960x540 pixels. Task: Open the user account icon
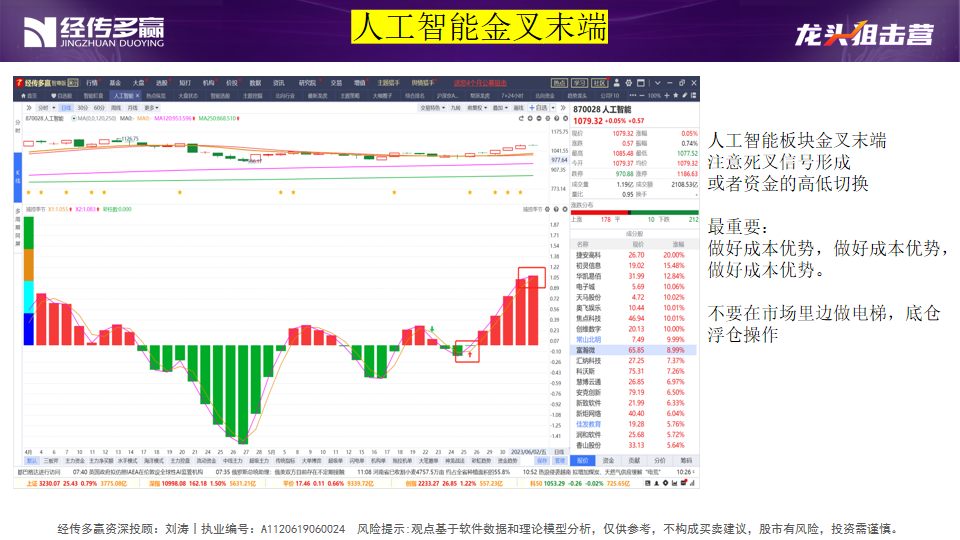(x=617, y=83)
